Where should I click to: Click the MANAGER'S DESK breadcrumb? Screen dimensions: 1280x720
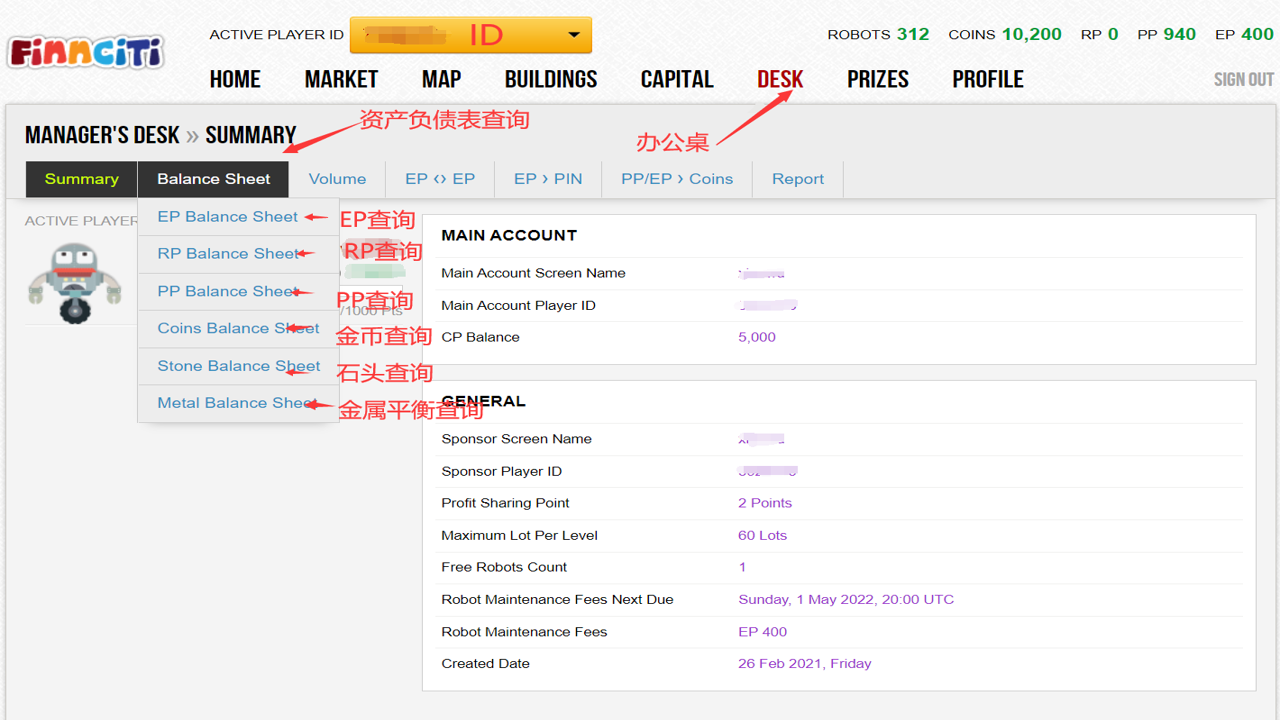point(102,135)
